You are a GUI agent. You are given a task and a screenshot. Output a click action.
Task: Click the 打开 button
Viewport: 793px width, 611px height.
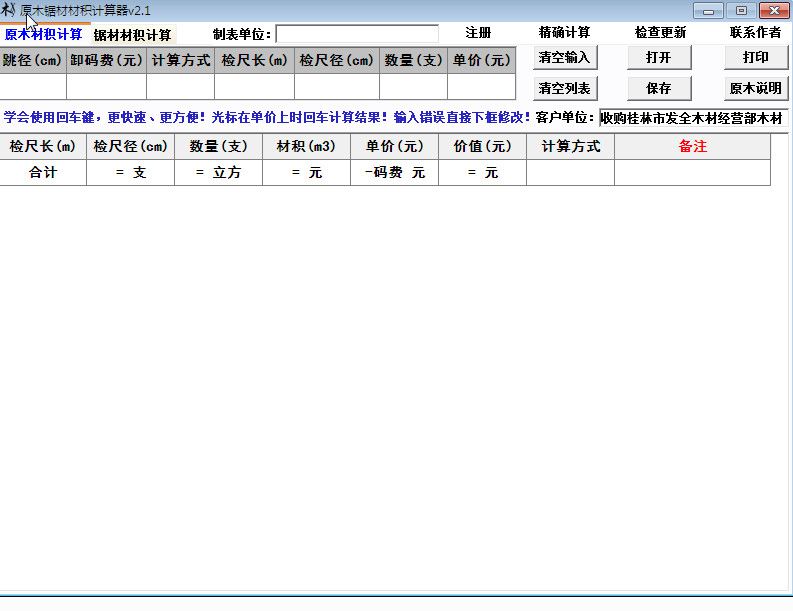[x=659, y=58]
